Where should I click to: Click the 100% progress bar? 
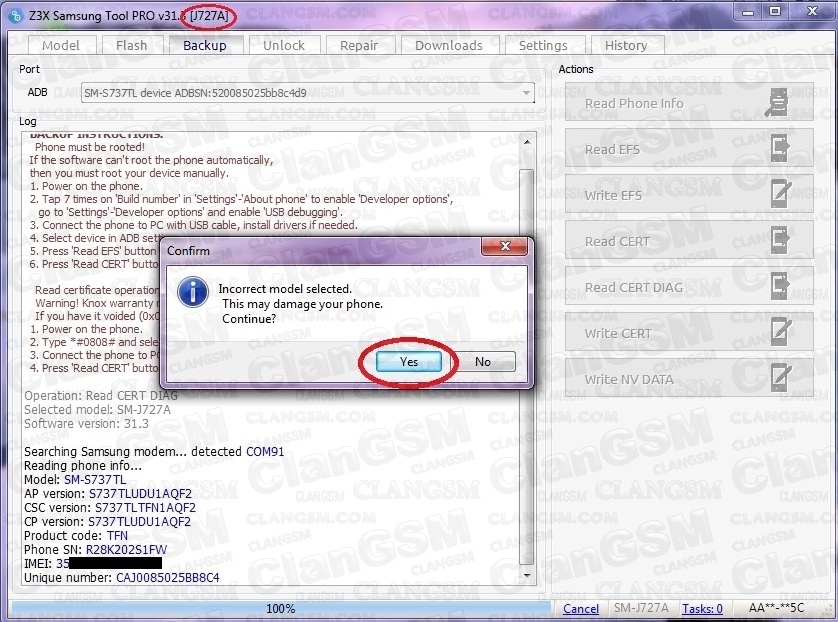[281, 609]
